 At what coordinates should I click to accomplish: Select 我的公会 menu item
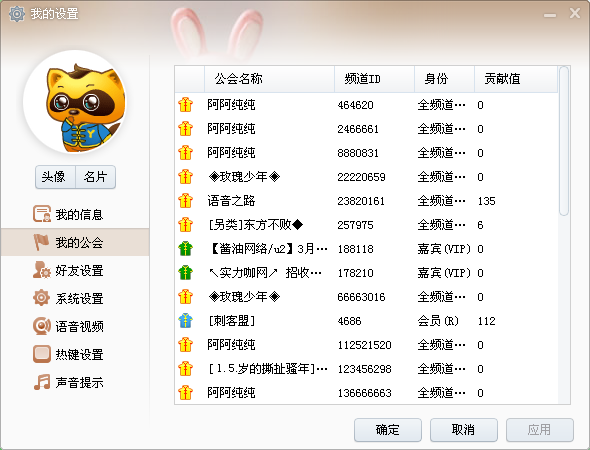75,242
